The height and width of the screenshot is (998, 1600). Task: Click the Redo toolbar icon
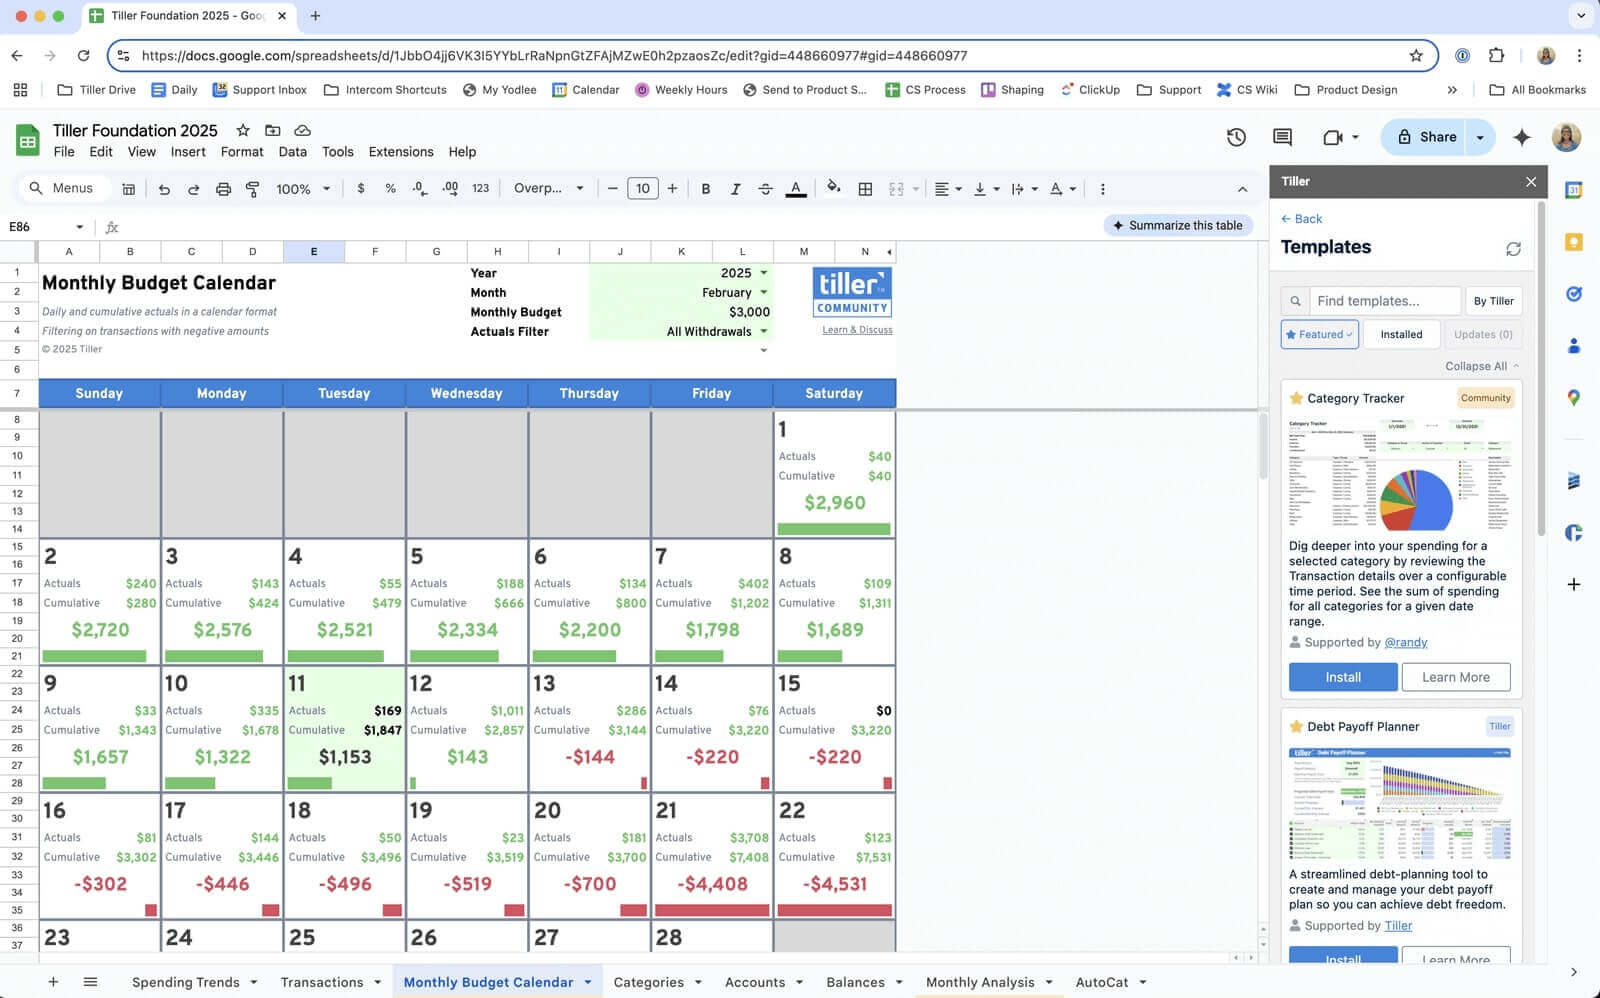(194, 189)
